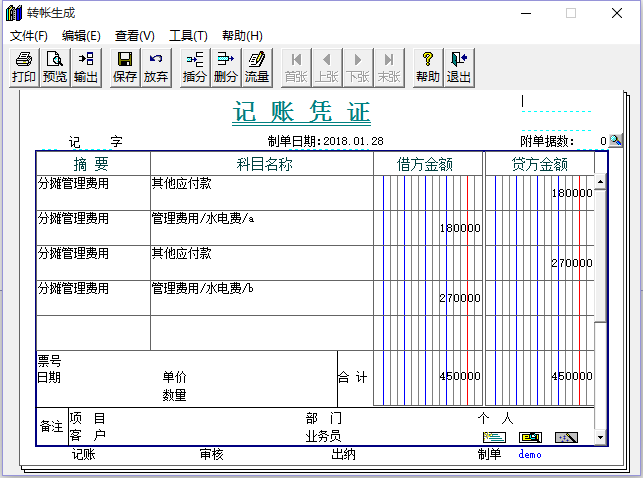
Task: Click the 帮助 (Help) toolbar icon
Action: pyautogui.click(x=427, y=67)
